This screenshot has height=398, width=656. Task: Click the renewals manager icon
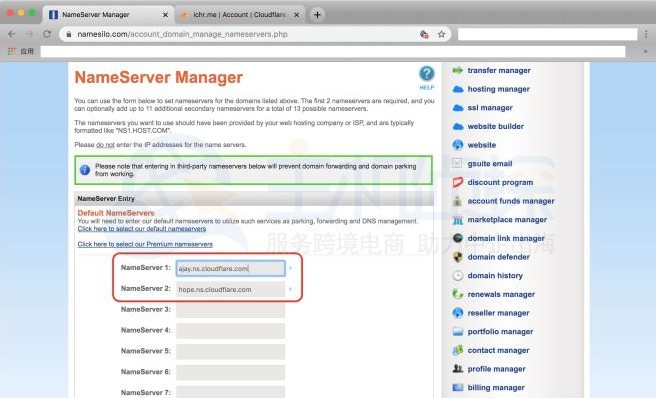458,294
